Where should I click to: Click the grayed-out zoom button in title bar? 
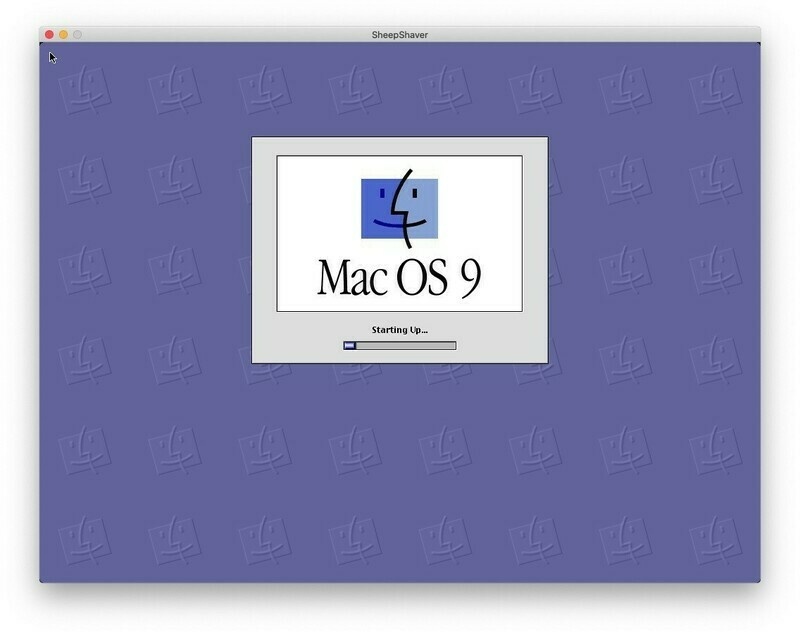(x=77, y=35)
